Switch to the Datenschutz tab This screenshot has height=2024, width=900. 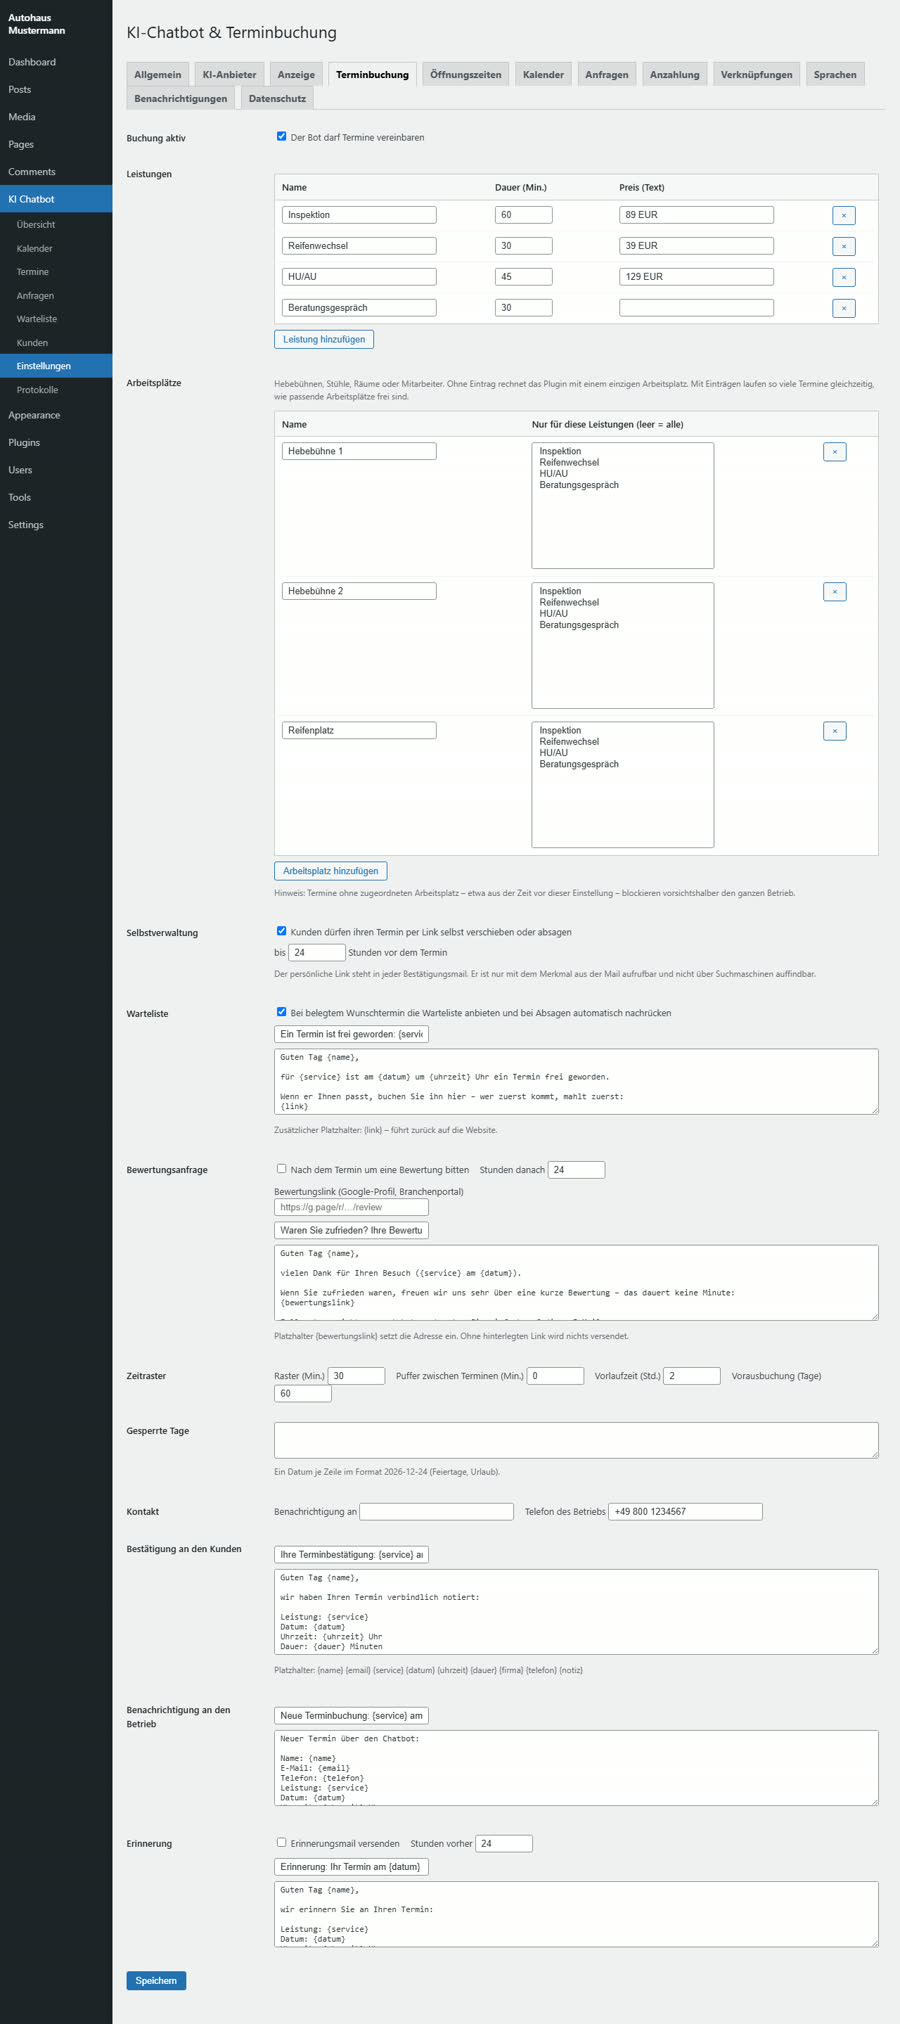tap(277, 98)
